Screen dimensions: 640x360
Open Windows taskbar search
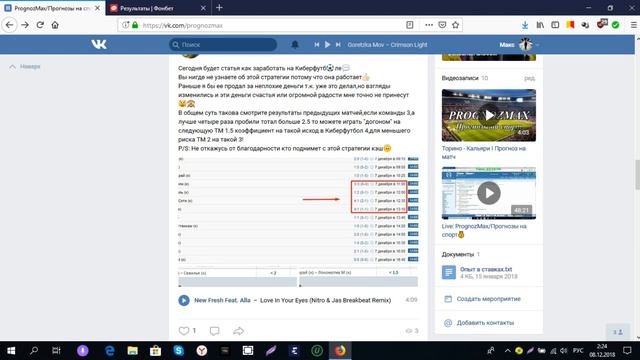point(34,351)
